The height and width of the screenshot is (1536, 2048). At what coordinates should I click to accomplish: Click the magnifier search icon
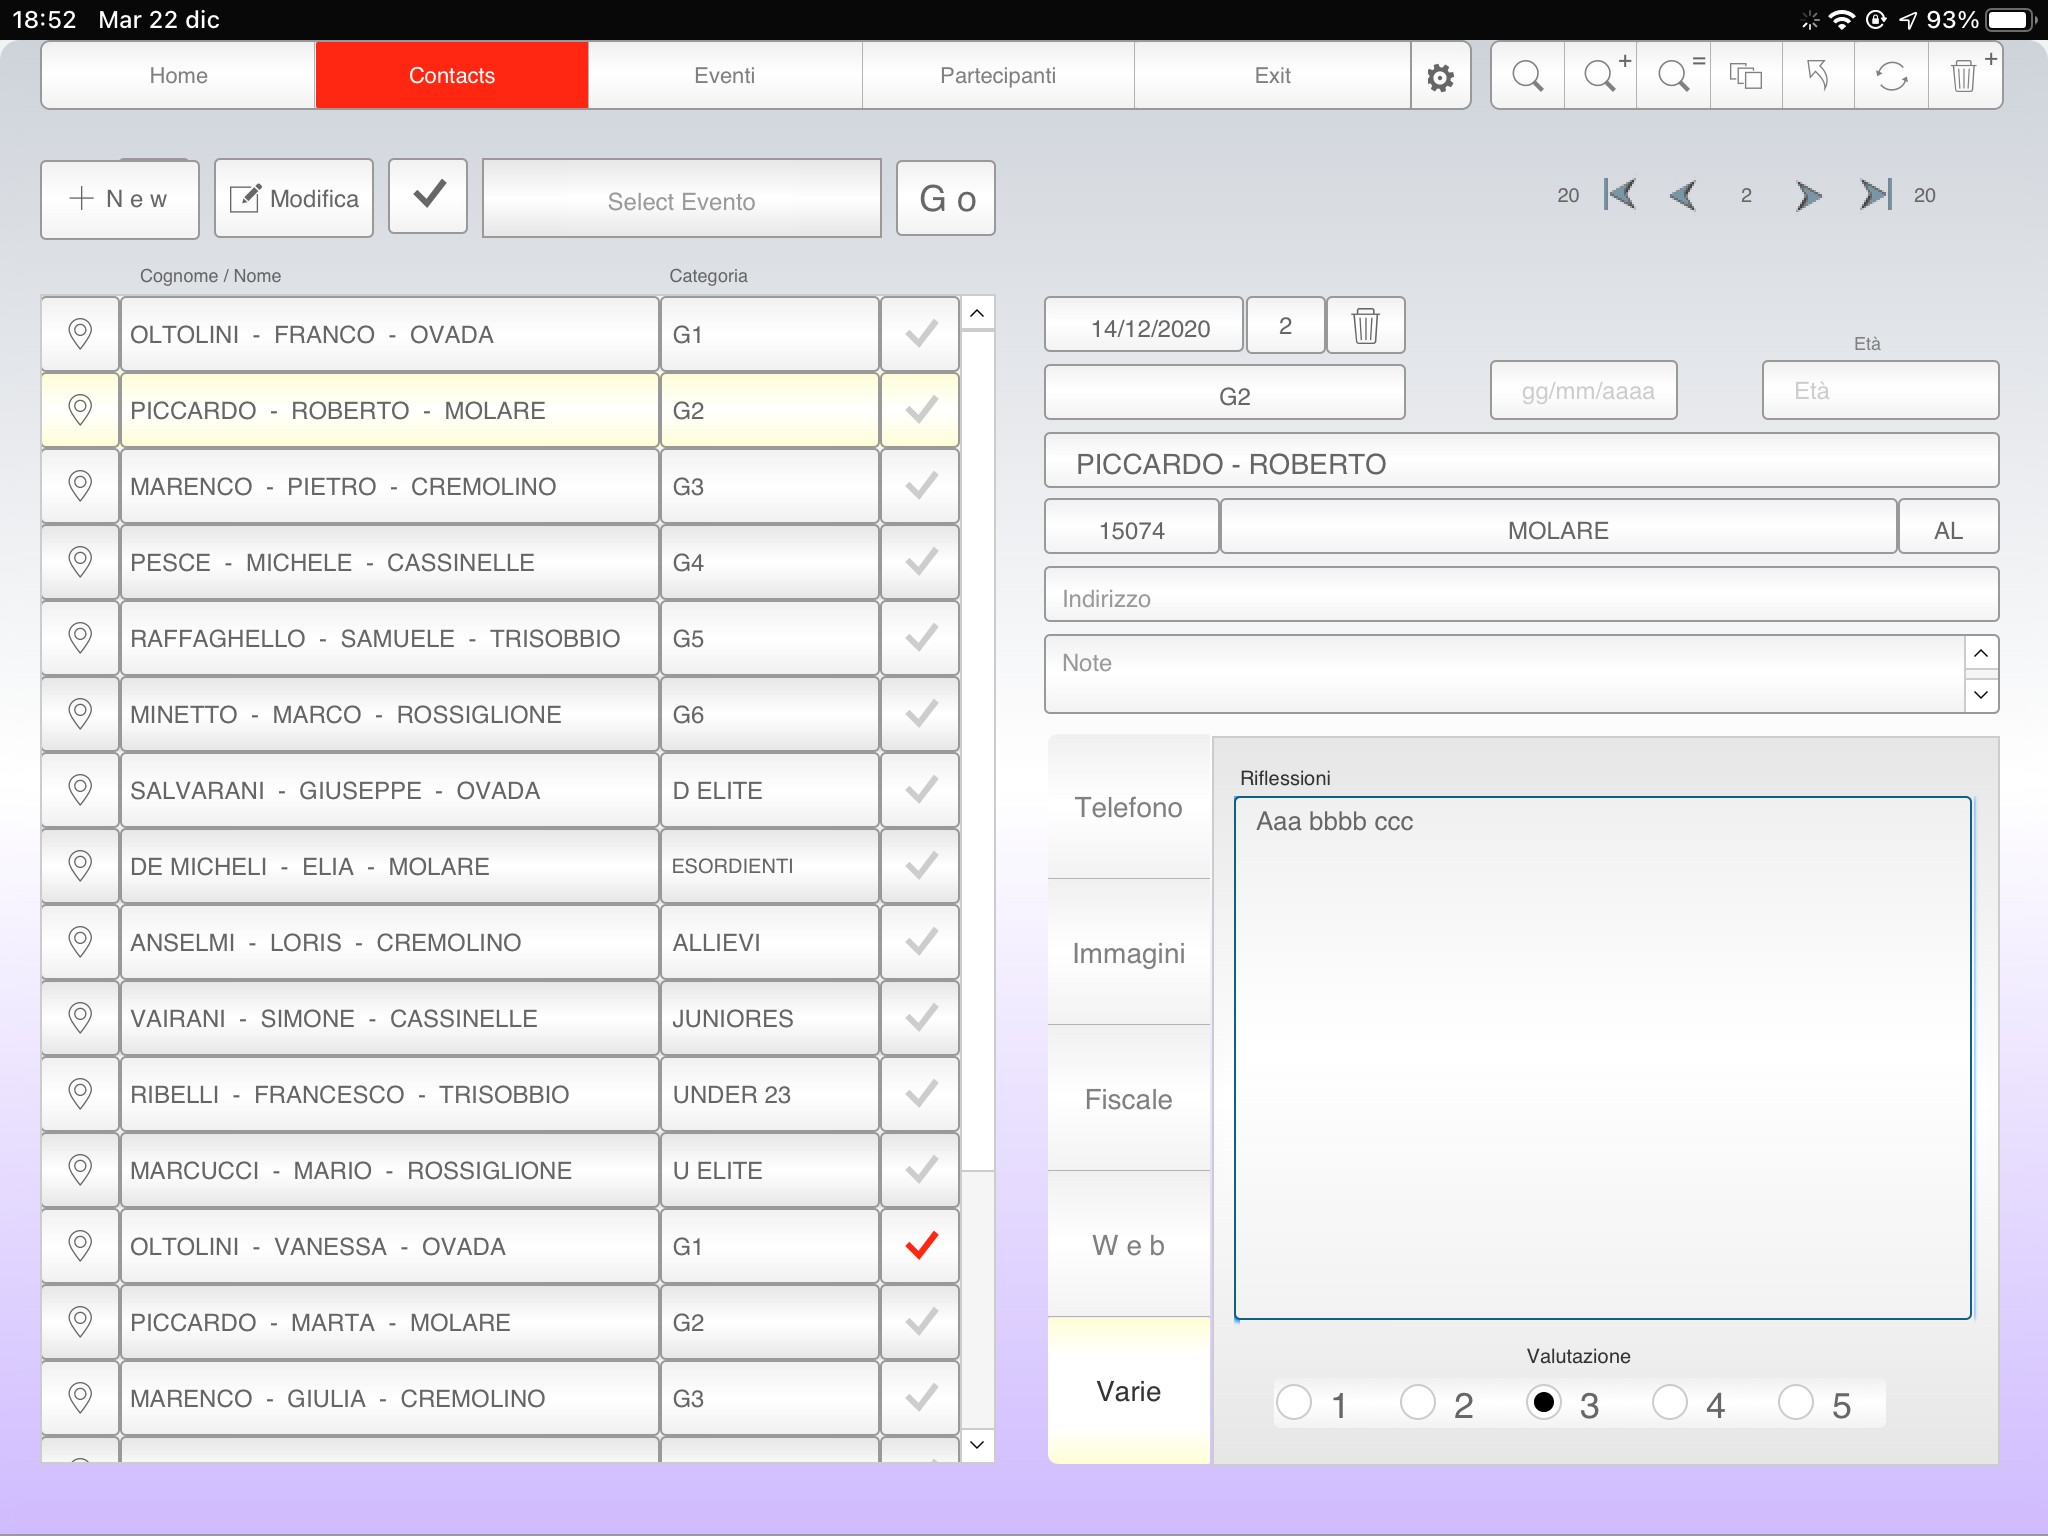(x=1527, y=76)
